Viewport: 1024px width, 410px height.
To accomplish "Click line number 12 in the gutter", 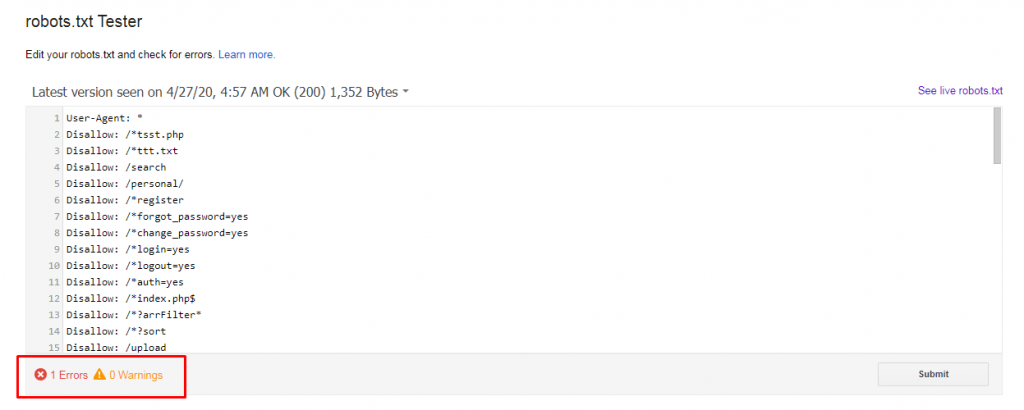I will [55, 298].
